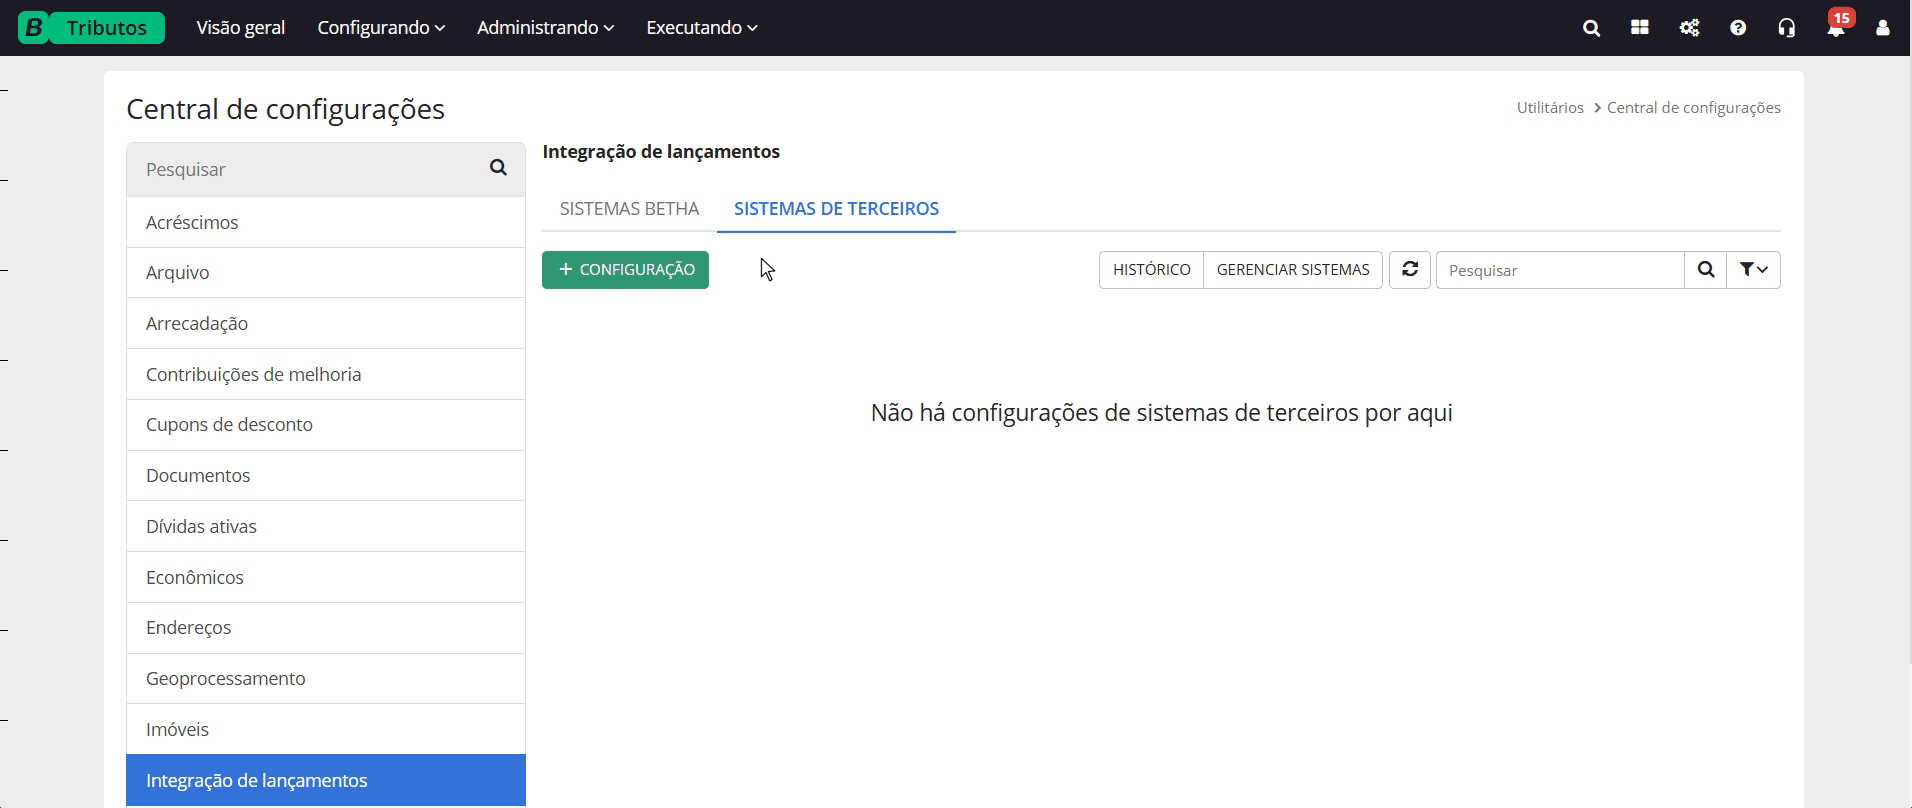The width and height of the screenshot is (1912, 808).
Task: Open Contribuições de melhoria settings
Action: pyautogui.click(x=326, y=374)
